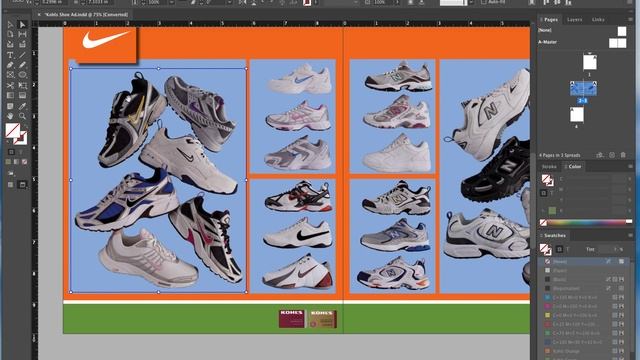Select the Zoom tool
Screen dimensions: 640x360
coord(22,116)
